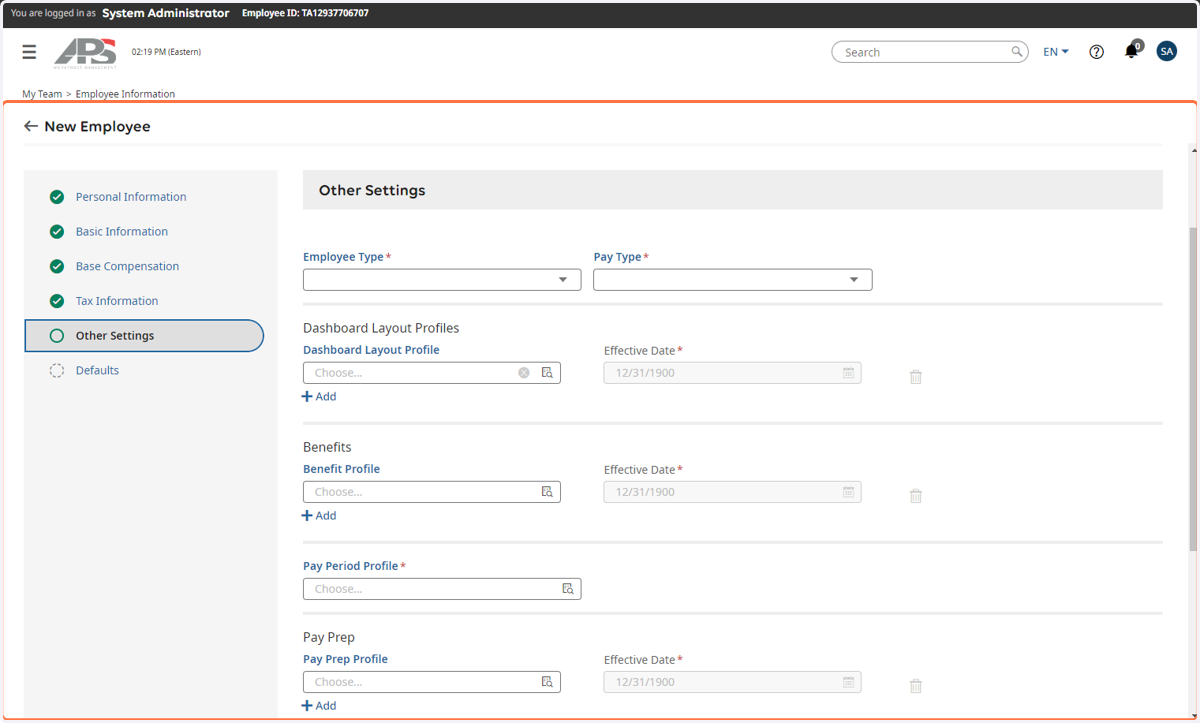Click the System Administrator login text
This screenshot has height=723, width=1200.
pyautogui.click(x=165, y=13)
